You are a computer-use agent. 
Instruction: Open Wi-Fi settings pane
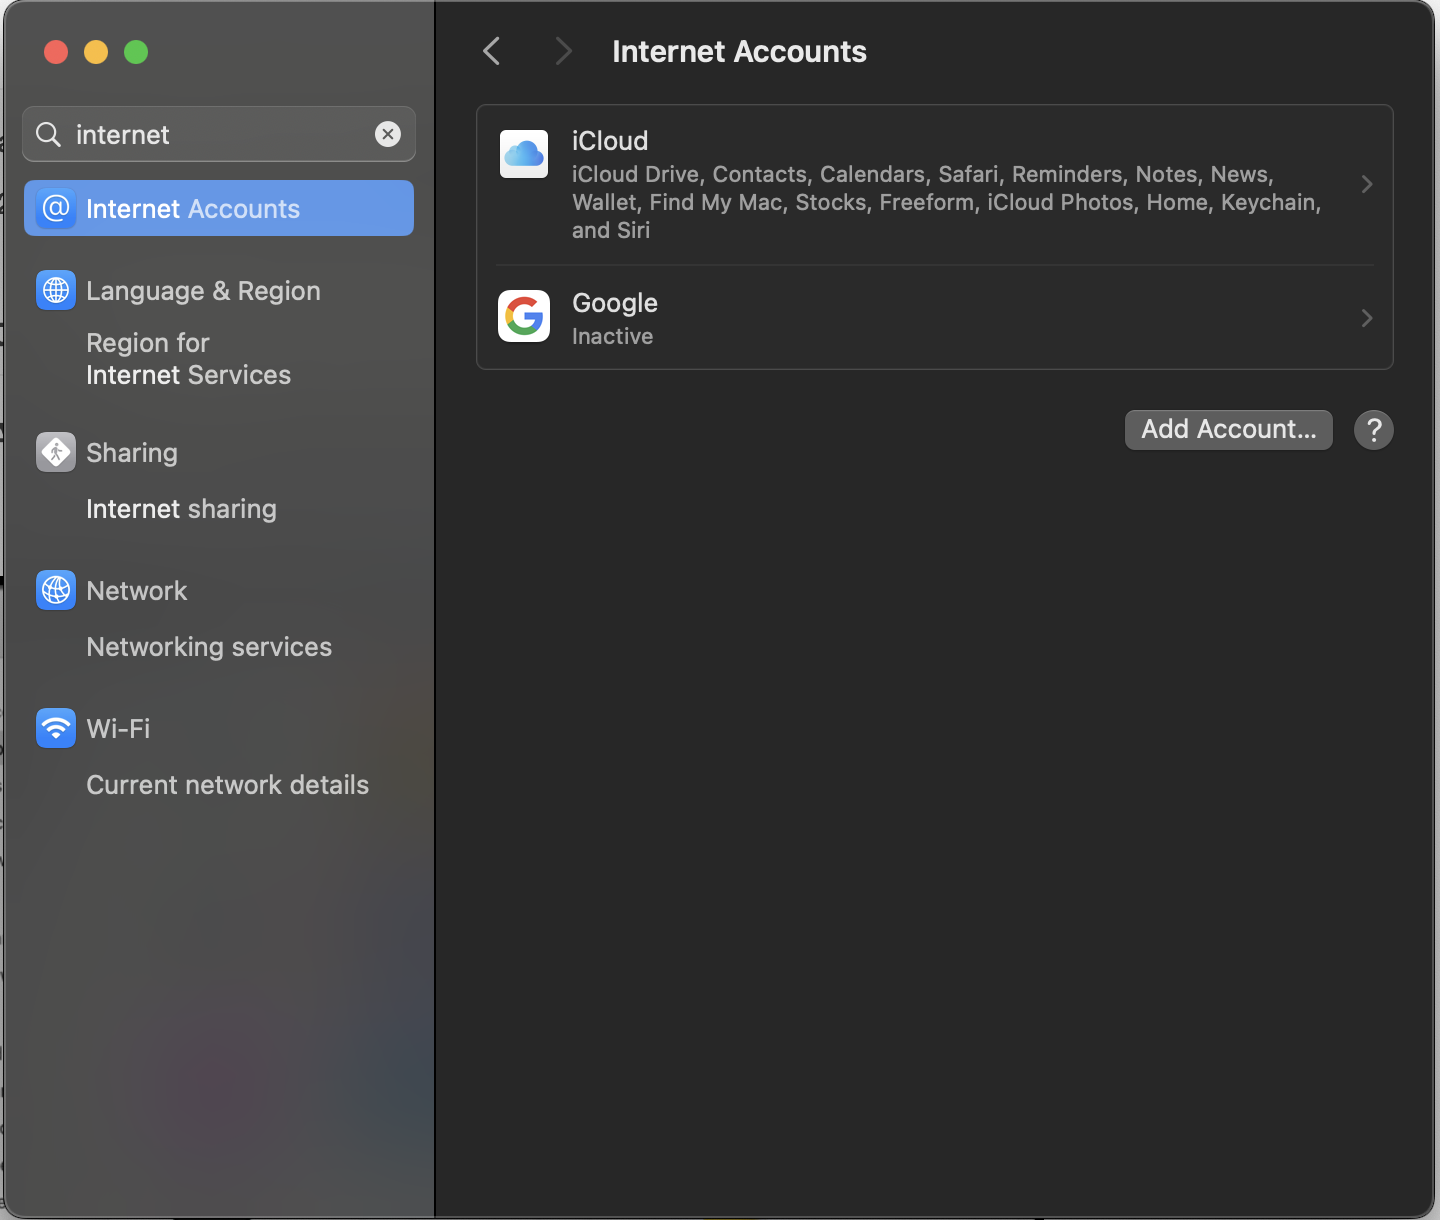tap(118, 729)
